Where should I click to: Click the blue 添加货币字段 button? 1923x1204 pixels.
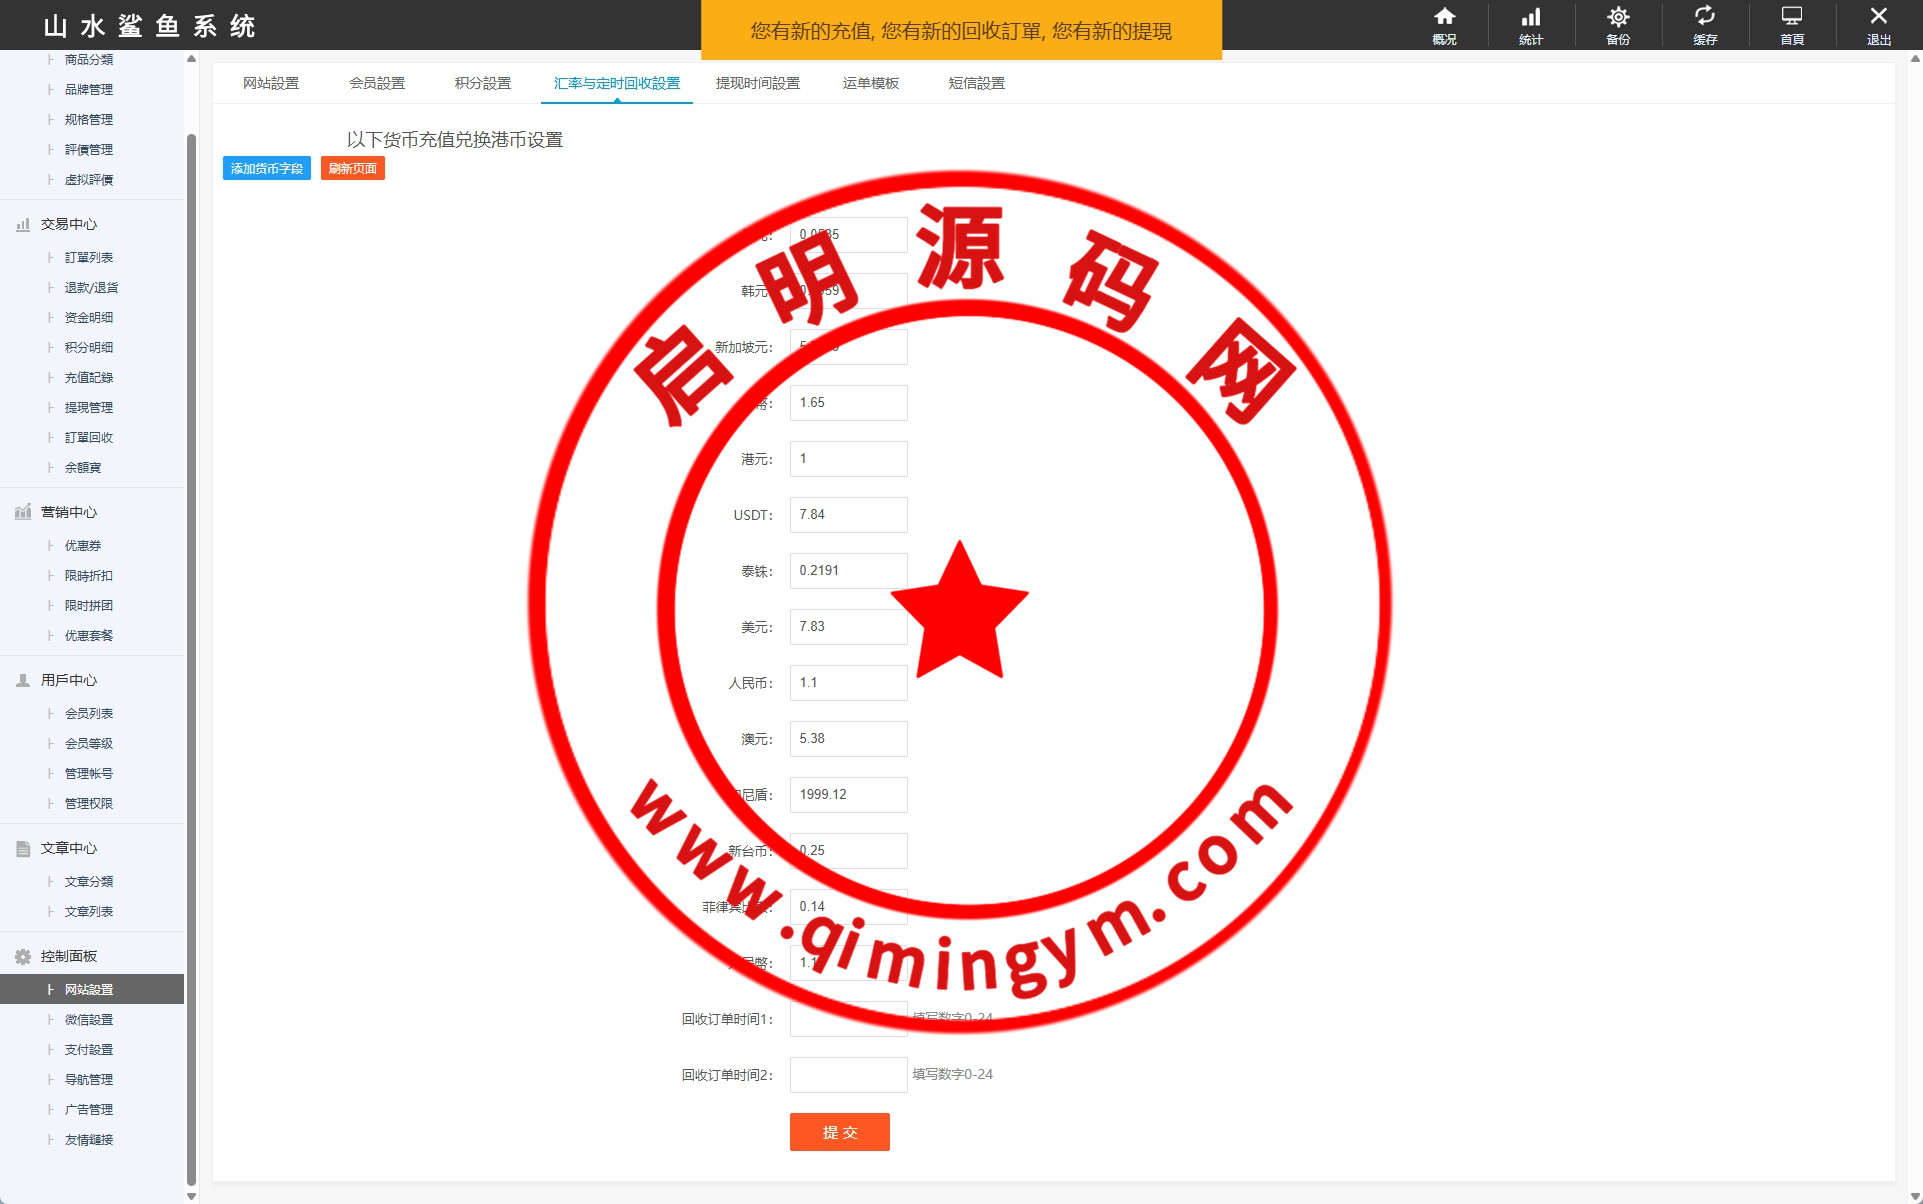coord(266,168)
